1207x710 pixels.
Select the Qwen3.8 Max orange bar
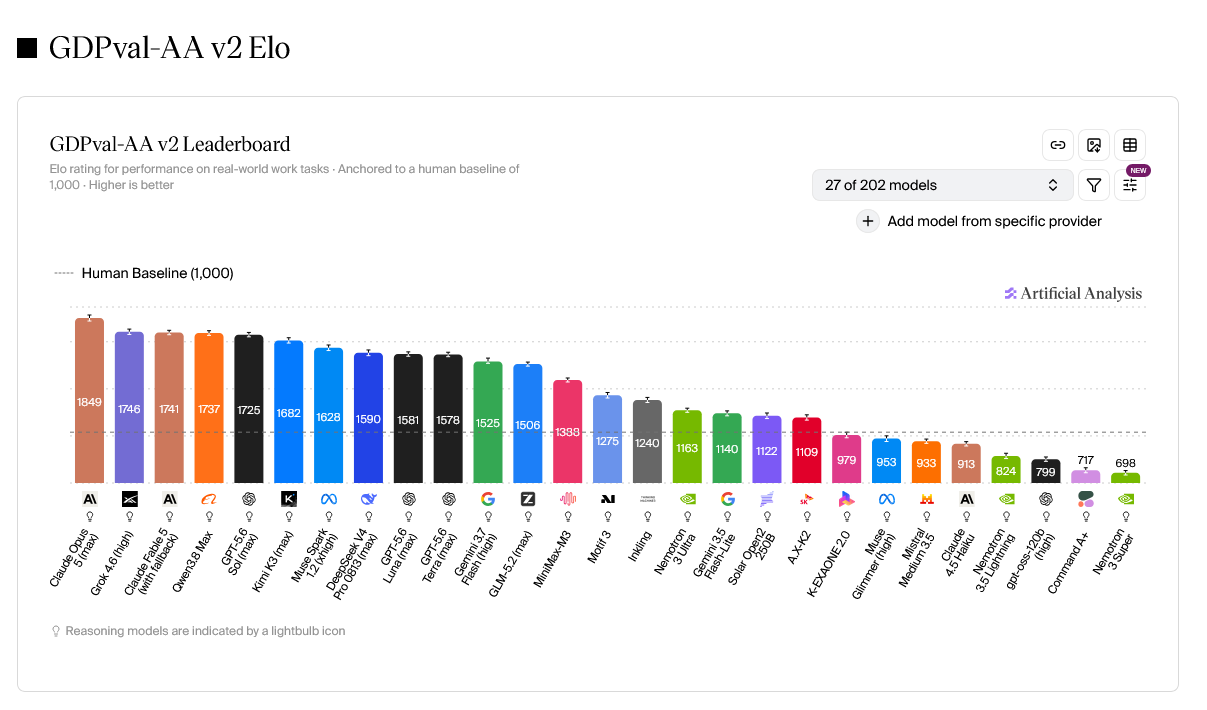[x=209, y=408]
